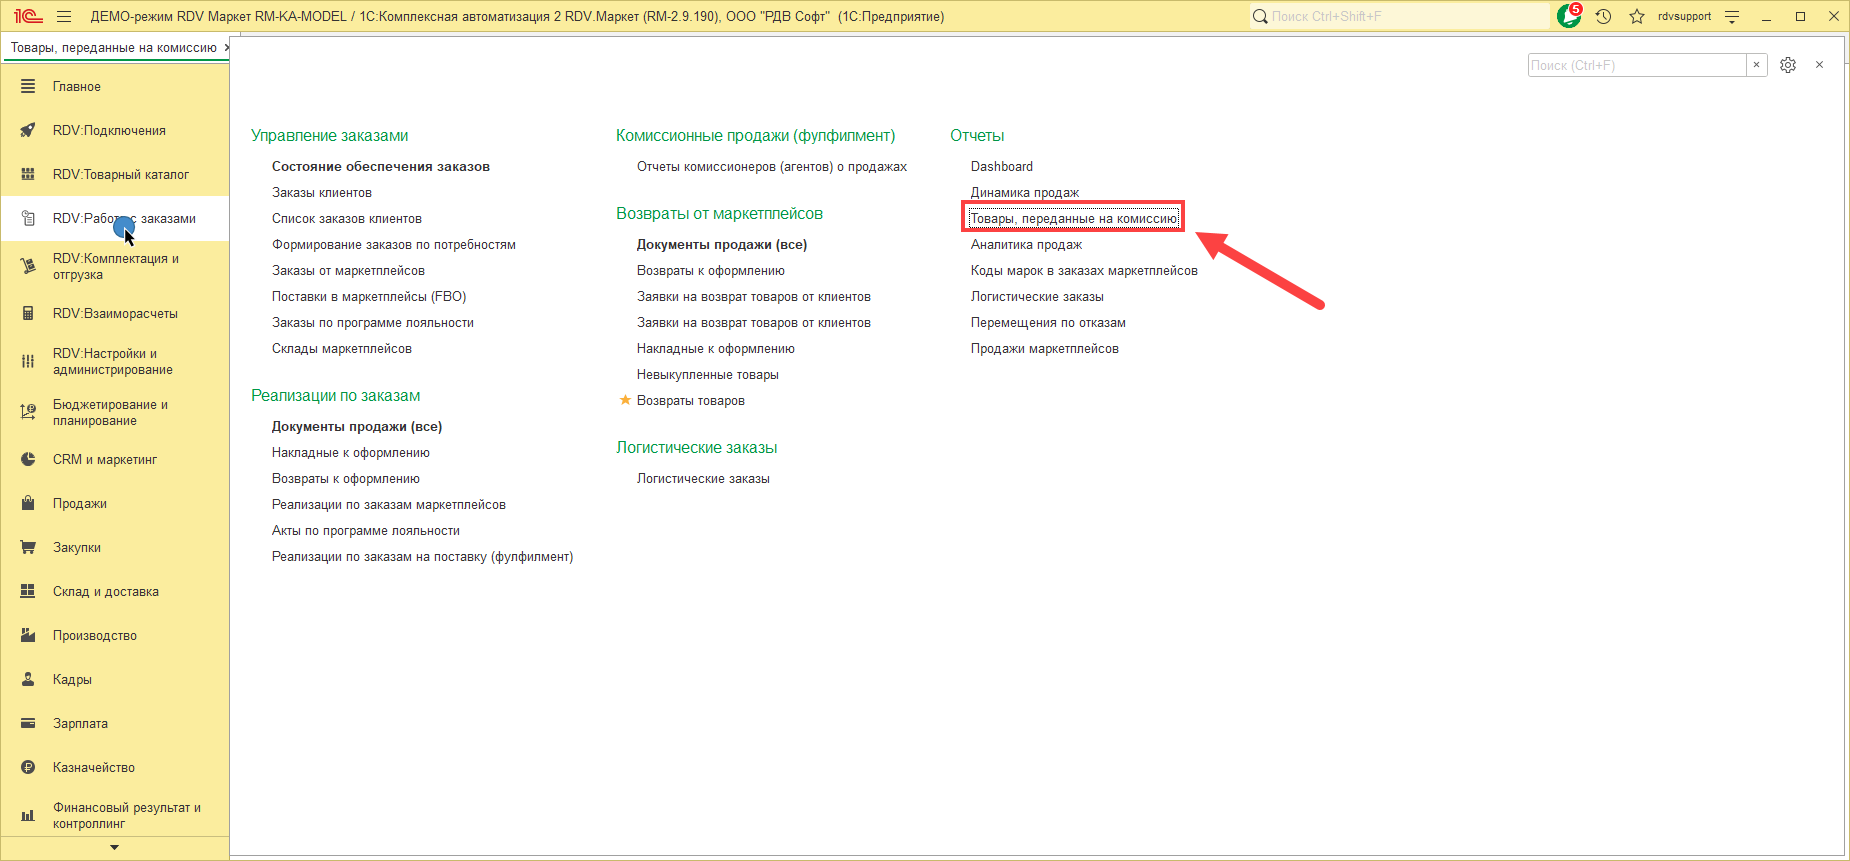Click the section menu search field Ctrl+F

[1637, 65]
